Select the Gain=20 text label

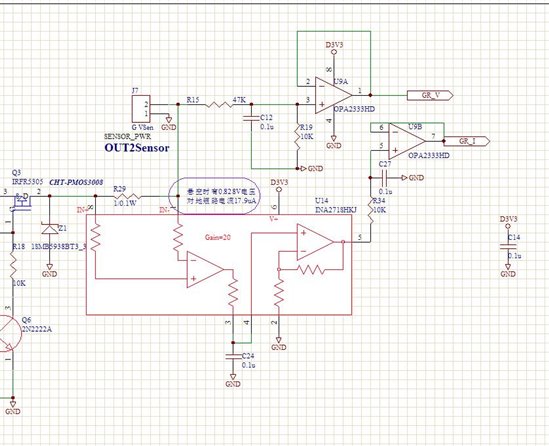point(218,237)
